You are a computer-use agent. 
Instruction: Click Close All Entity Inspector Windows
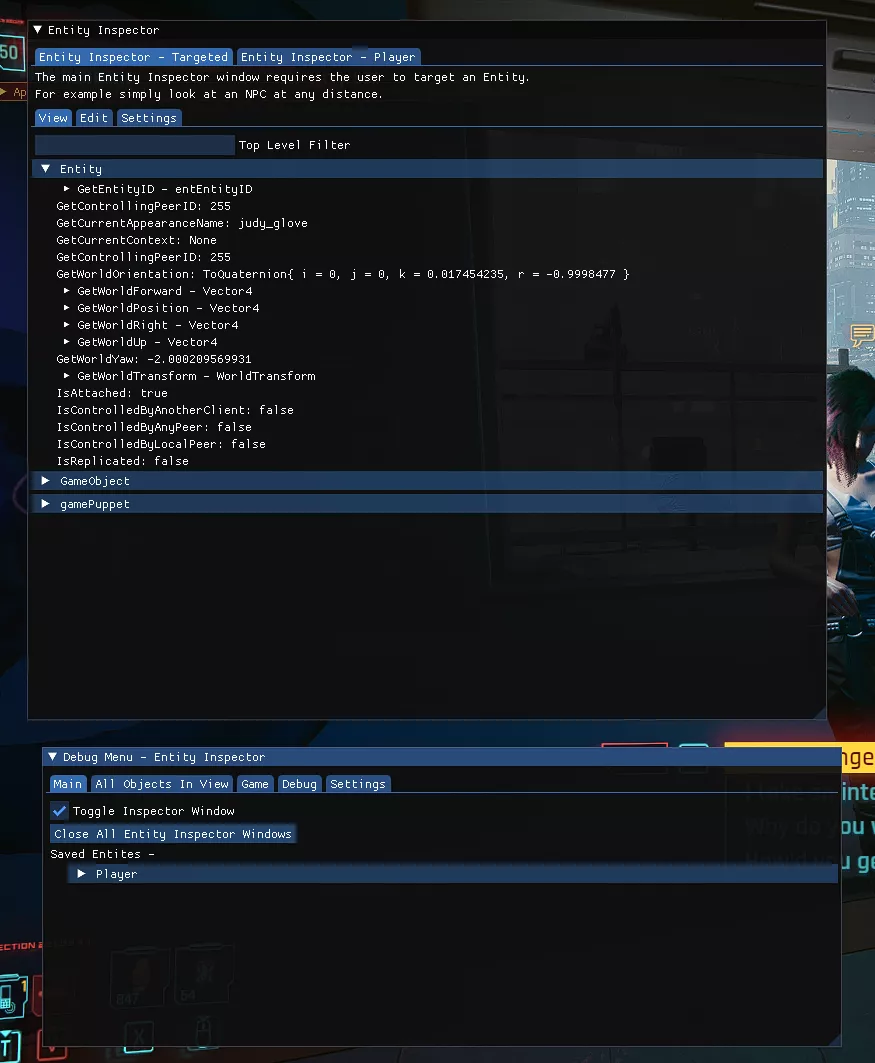(173, 834)
